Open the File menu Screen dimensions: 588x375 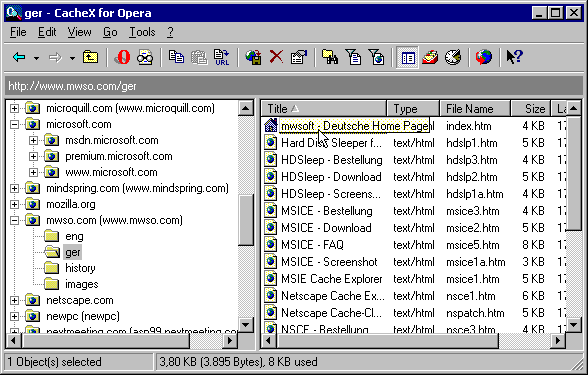tap(18, 32)
